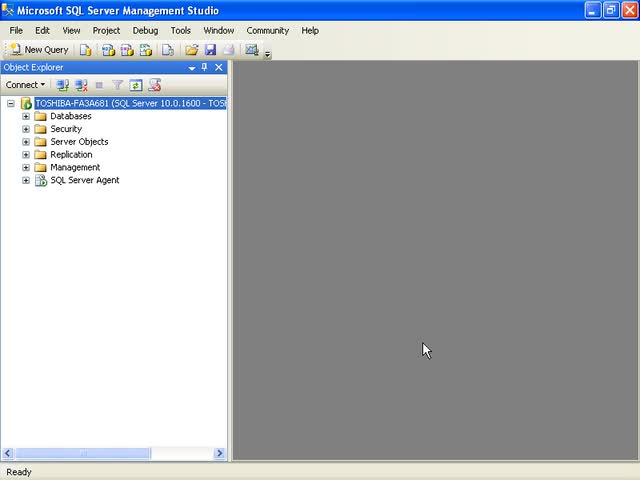Open an Analysis Services MDX Query
Viewport: 640px width, 480px height.
(x=108, y=50)
